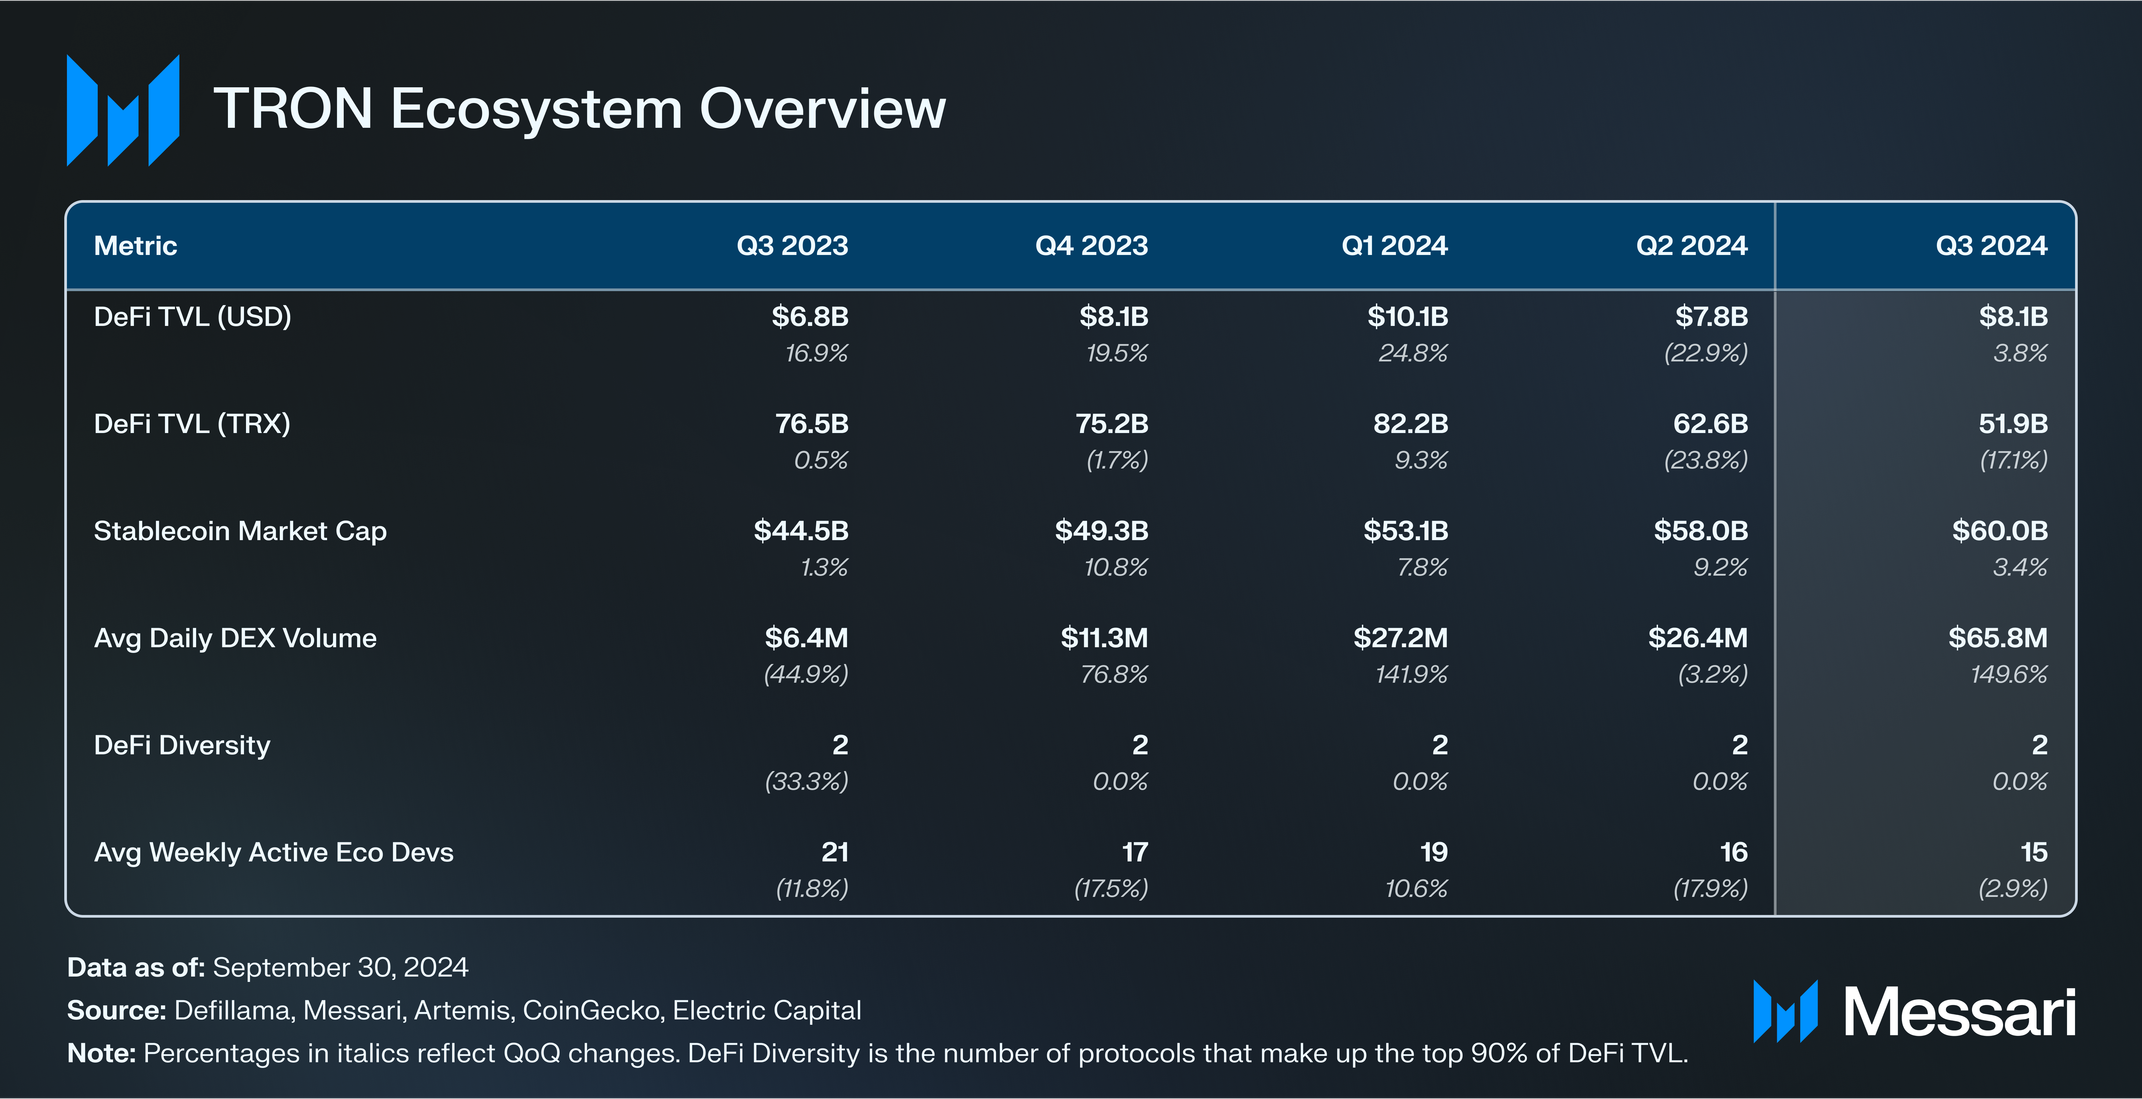Viewport: 2142px width, 1099px height.
Task: Click the DeFi Diversity row label
Action: tap(182, 745)
